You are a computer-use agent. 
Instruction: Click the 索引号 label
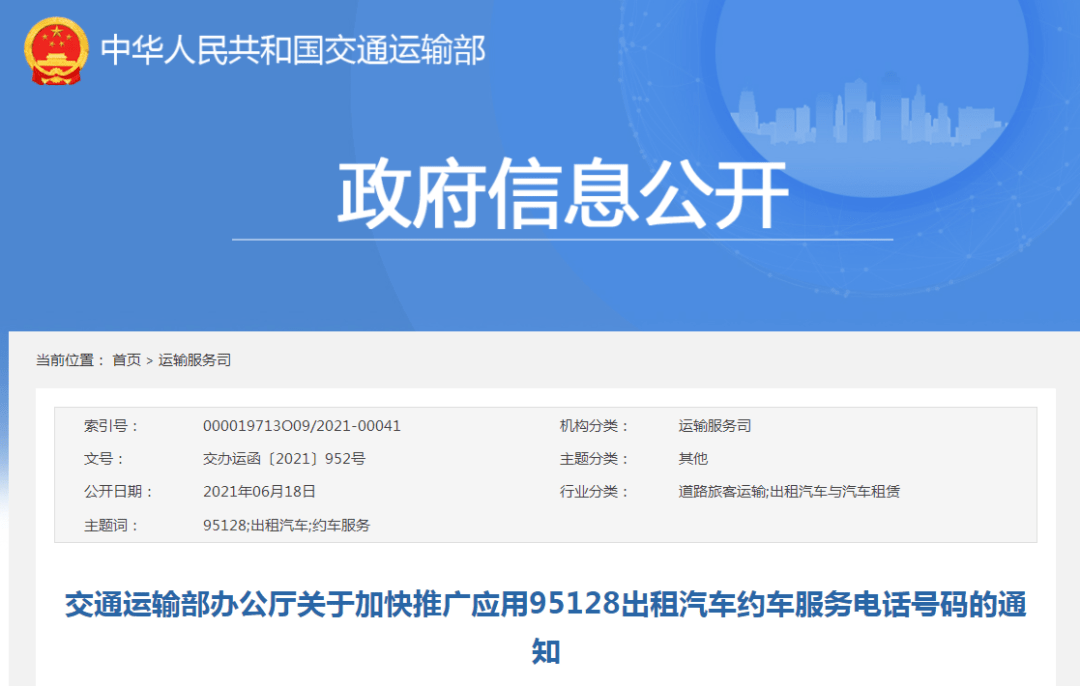coord(111,426)
